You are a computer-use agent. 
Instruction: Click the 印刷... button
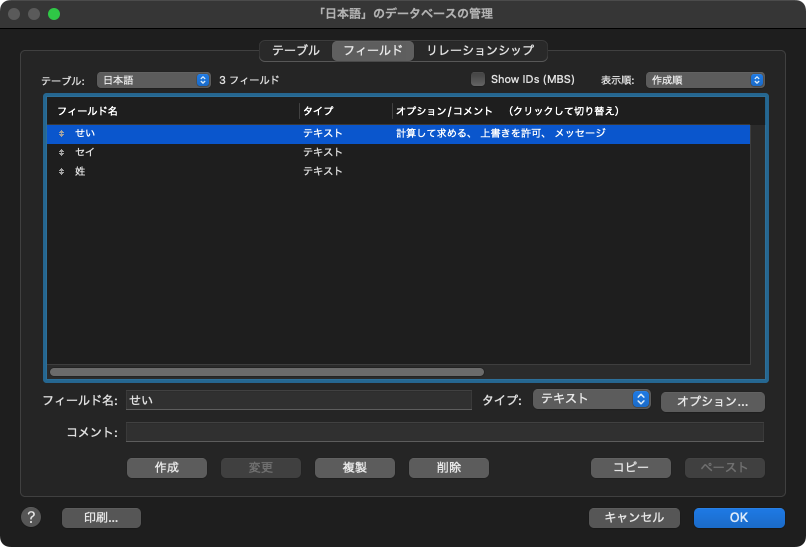101,518
